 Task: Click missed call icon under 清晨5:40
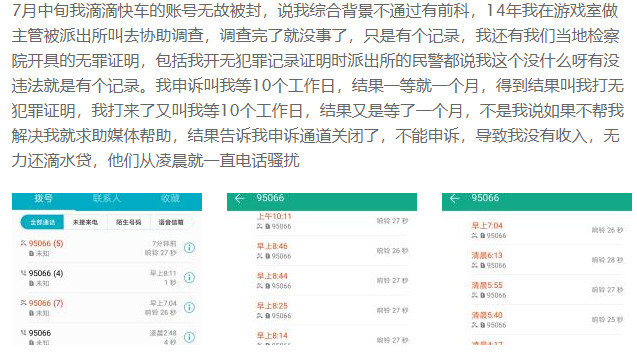(474, 325)
